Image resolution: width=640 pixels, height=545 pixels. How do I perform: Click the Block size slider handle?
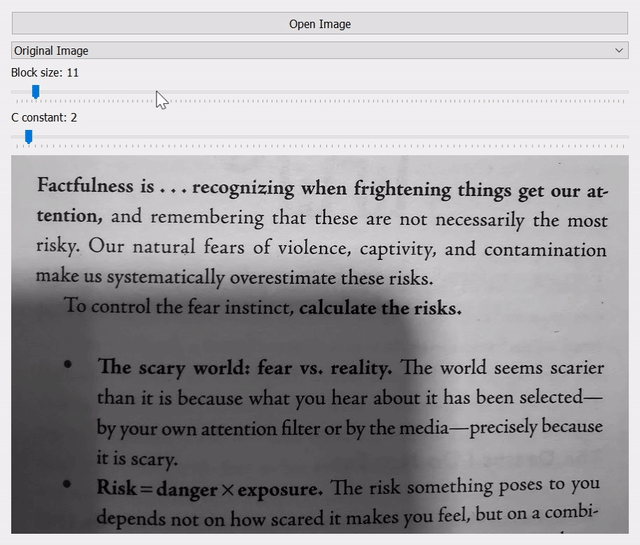pos(36,92)
